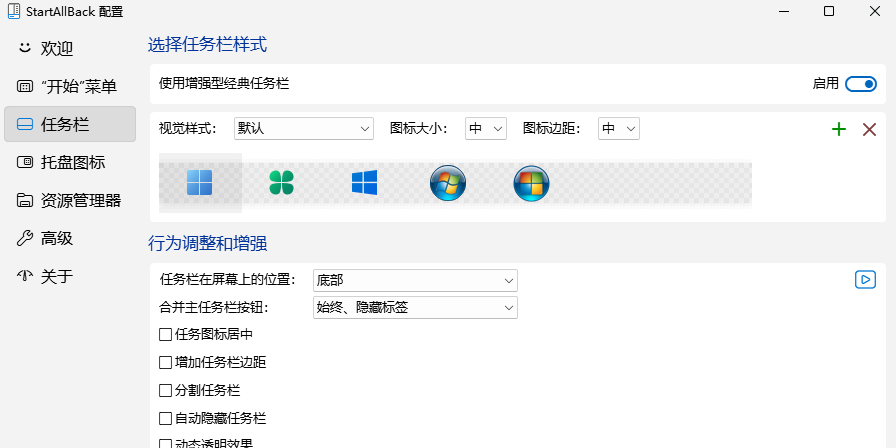Go to the “开始”菜单 section
896x448 pixels.
[x=70, y=86]
